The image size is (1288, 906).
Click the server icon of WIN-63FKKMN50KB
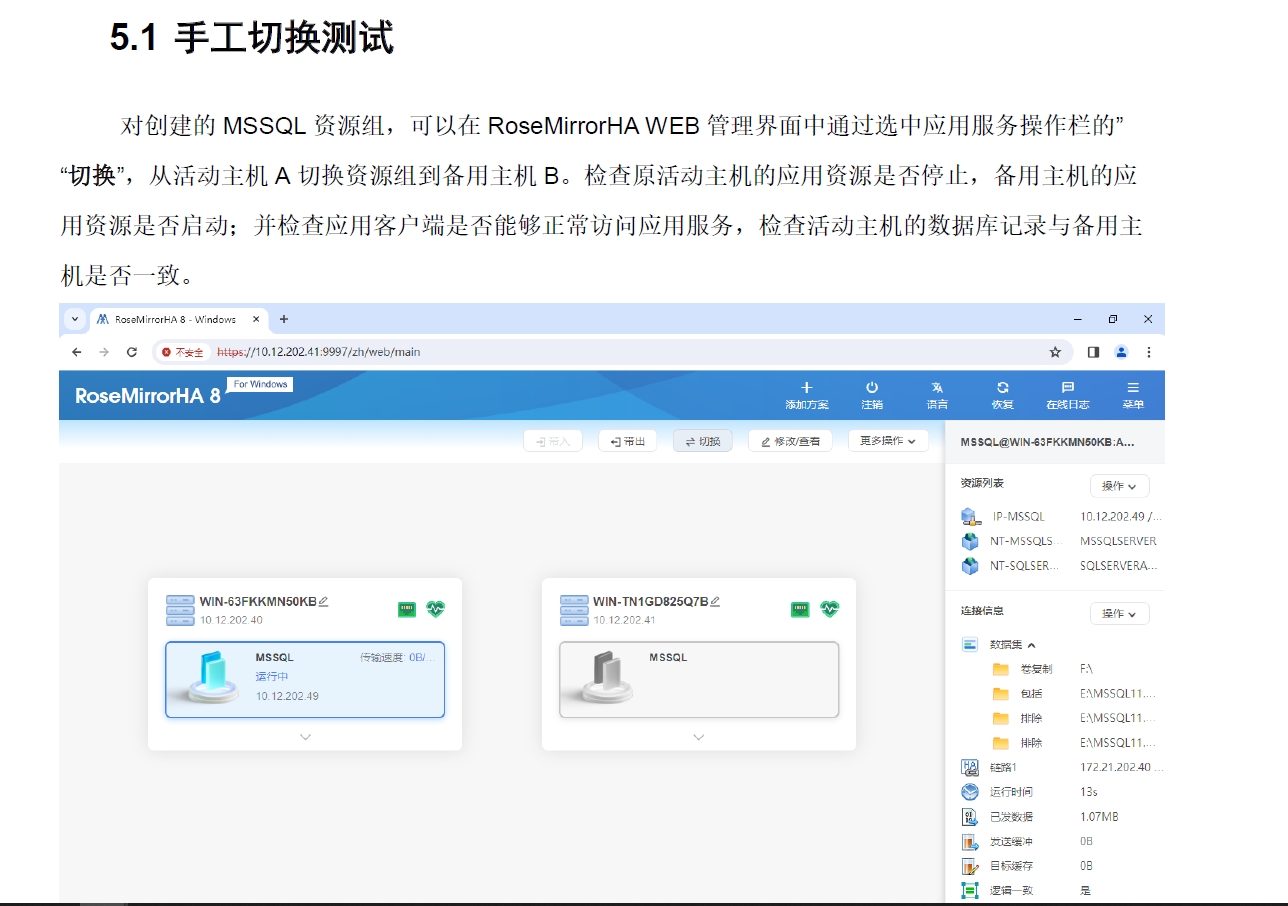pyautogui.click(x=180, y=610)
